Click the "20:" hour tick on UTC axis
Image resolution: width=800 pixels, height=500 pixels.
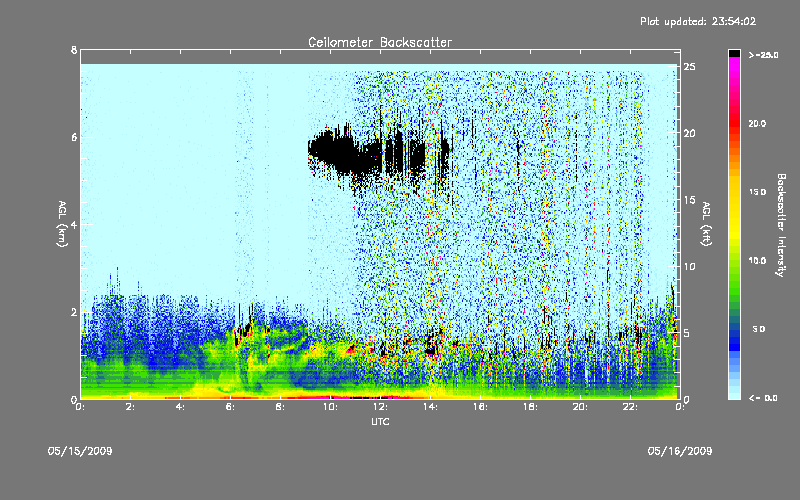click(x=580, y=407)
